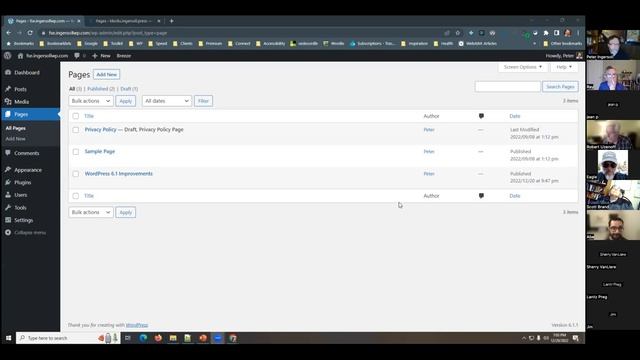This screenshot has height=360, width=640.
Task: Select all pages with header checkbox
Action: coord(76,116)
